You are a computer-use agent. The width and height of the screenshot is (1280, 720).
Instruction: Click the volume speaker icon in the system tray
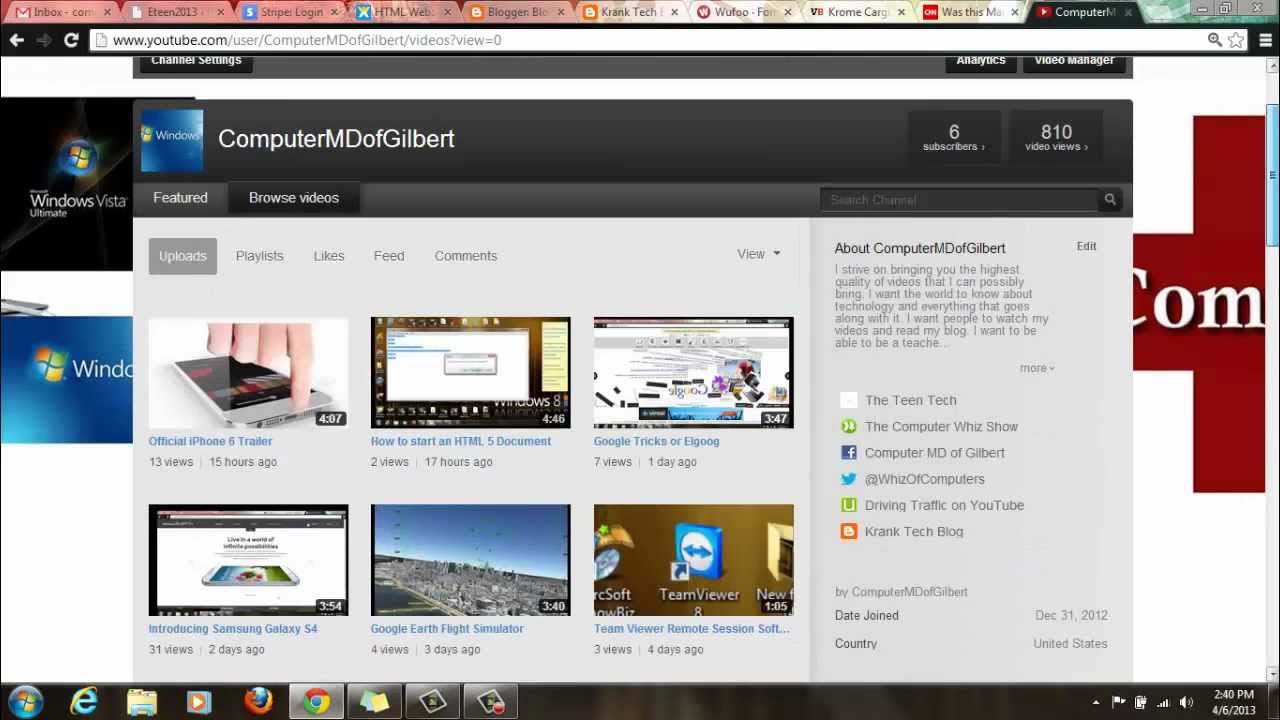click(1186, 702)
